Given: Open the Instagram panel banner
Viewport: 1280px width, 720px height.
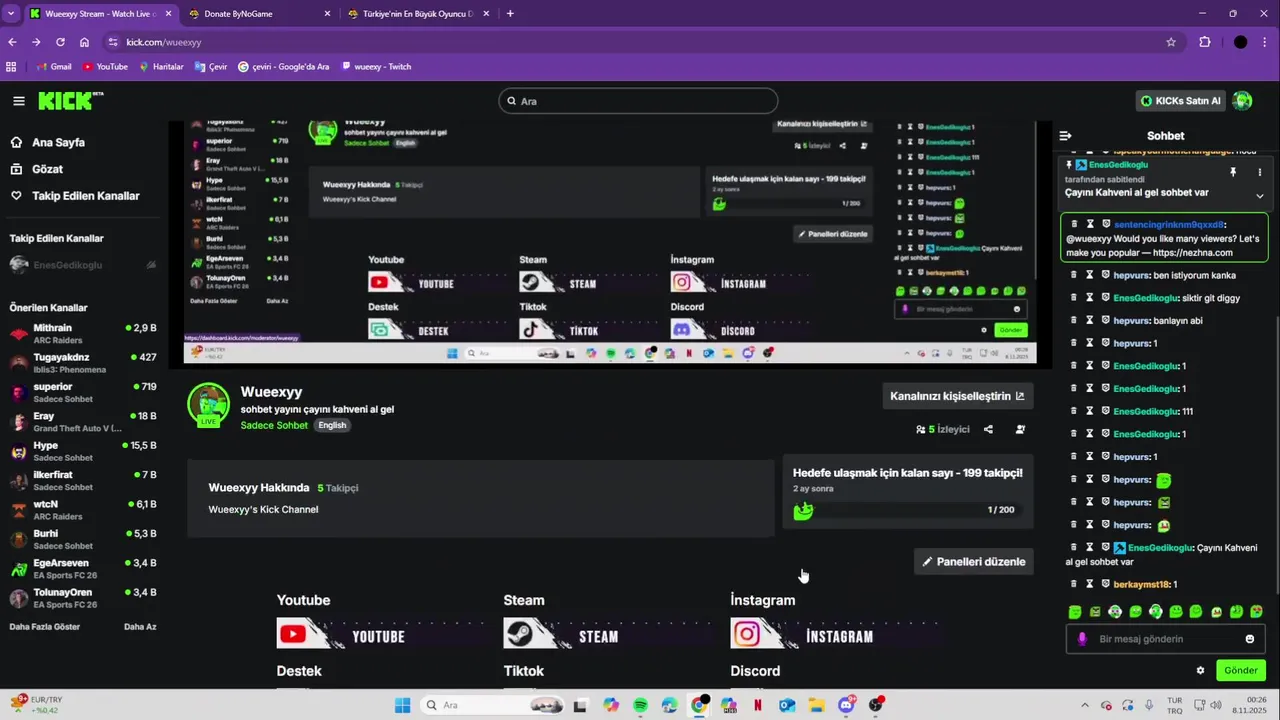Looking at the screenshot, I should click(x=837, y=634).
